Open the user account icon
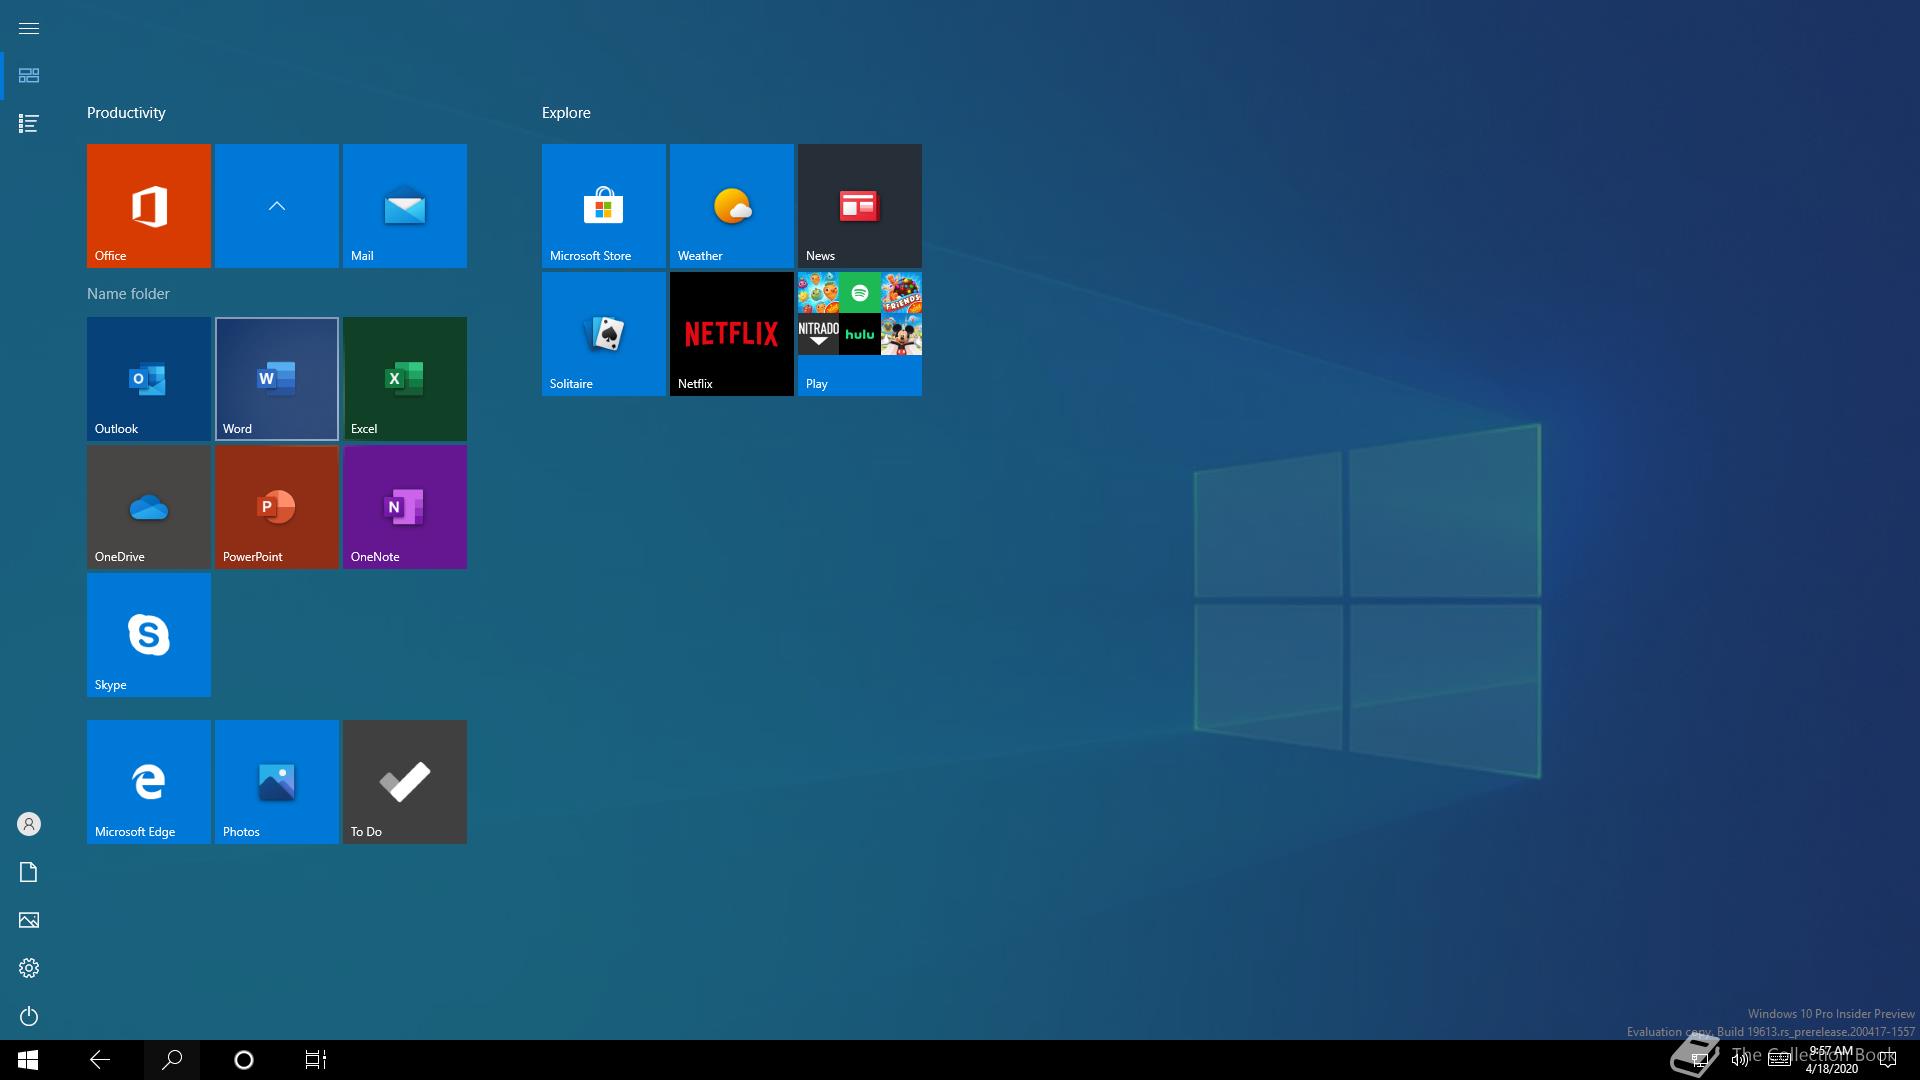 point(29,824)
